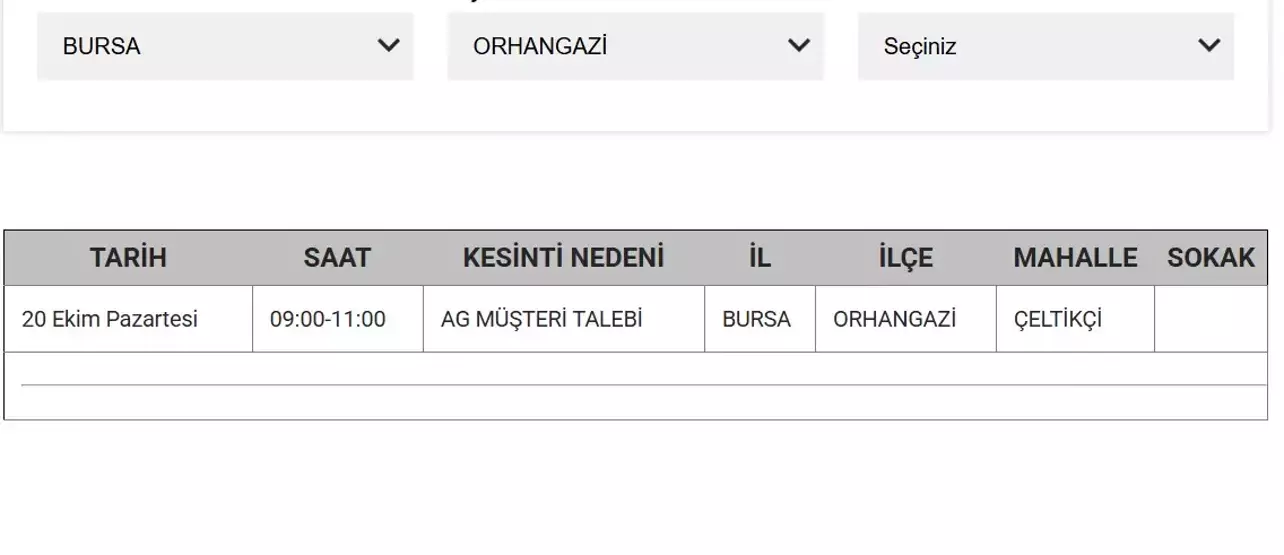Click the chevron arrow beside Seçiniz
The height and width of the screenshot is (555, 1284).
pyautogui.click(x=1209, y=46)
